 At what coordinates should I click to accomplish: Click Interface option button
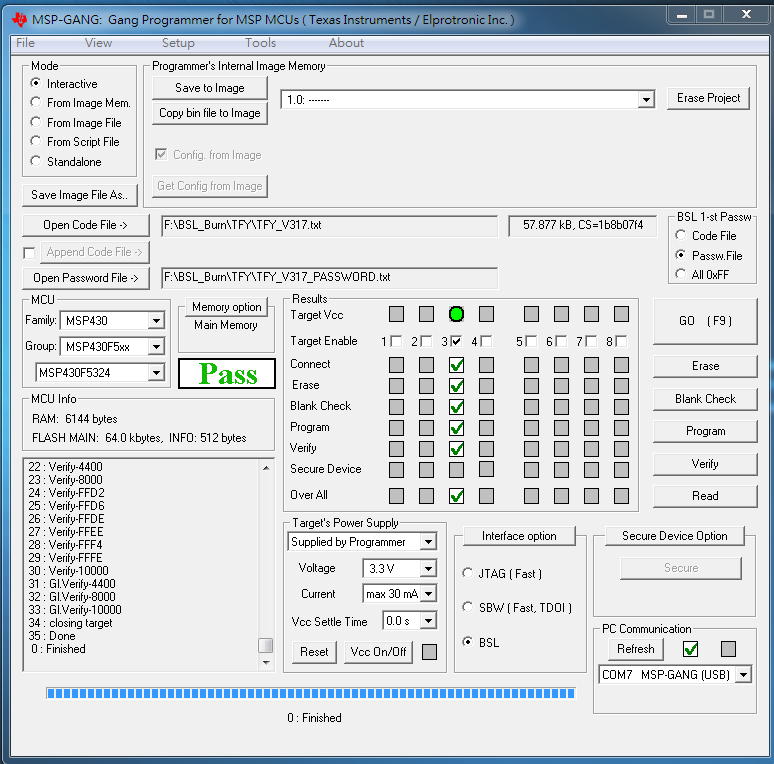click(519, 536)
